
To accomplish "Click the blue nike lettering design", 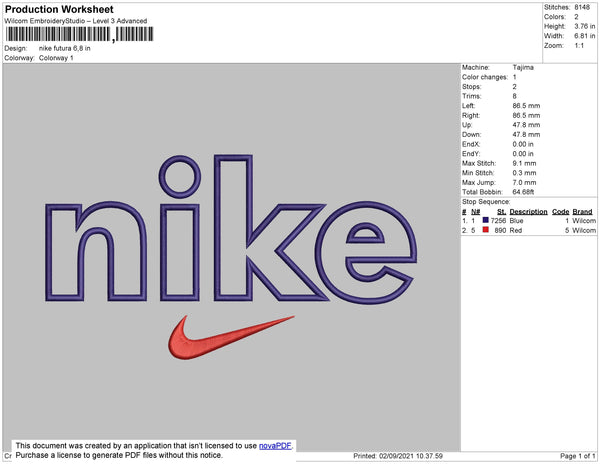I will [x=231, y=228].
